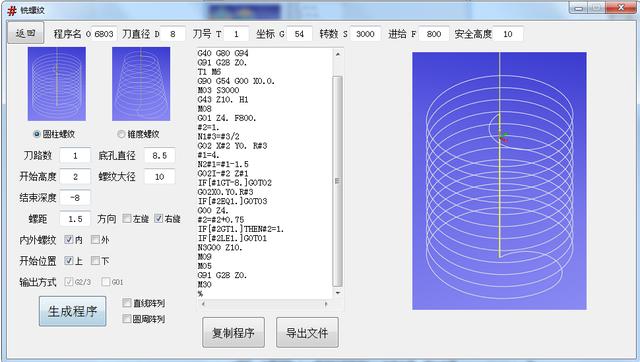The height and width of the screenshot is (362, 640).
Task: Select the 圆柱螺纹 cylindrical thread radio button
Action: [x=37, y=134]
